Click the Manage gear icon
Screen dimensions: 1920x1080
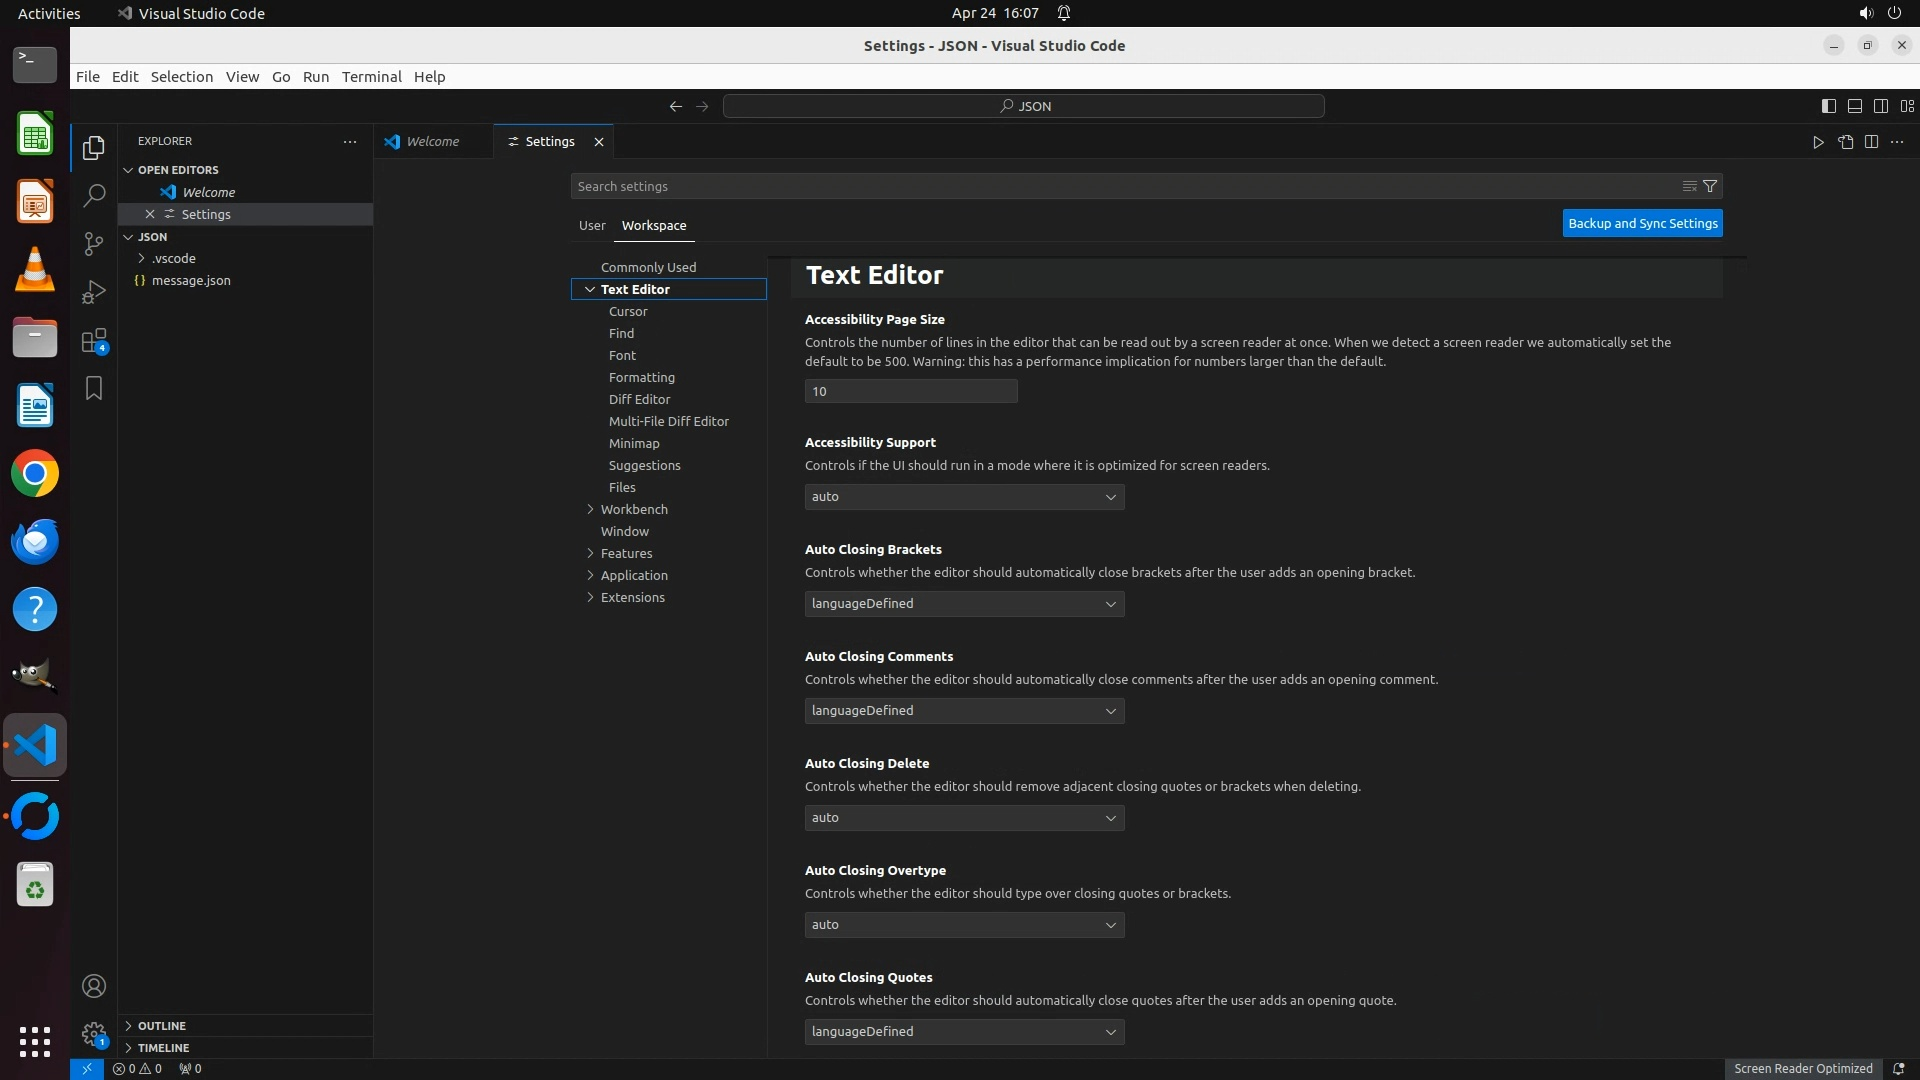point(94,1034)
